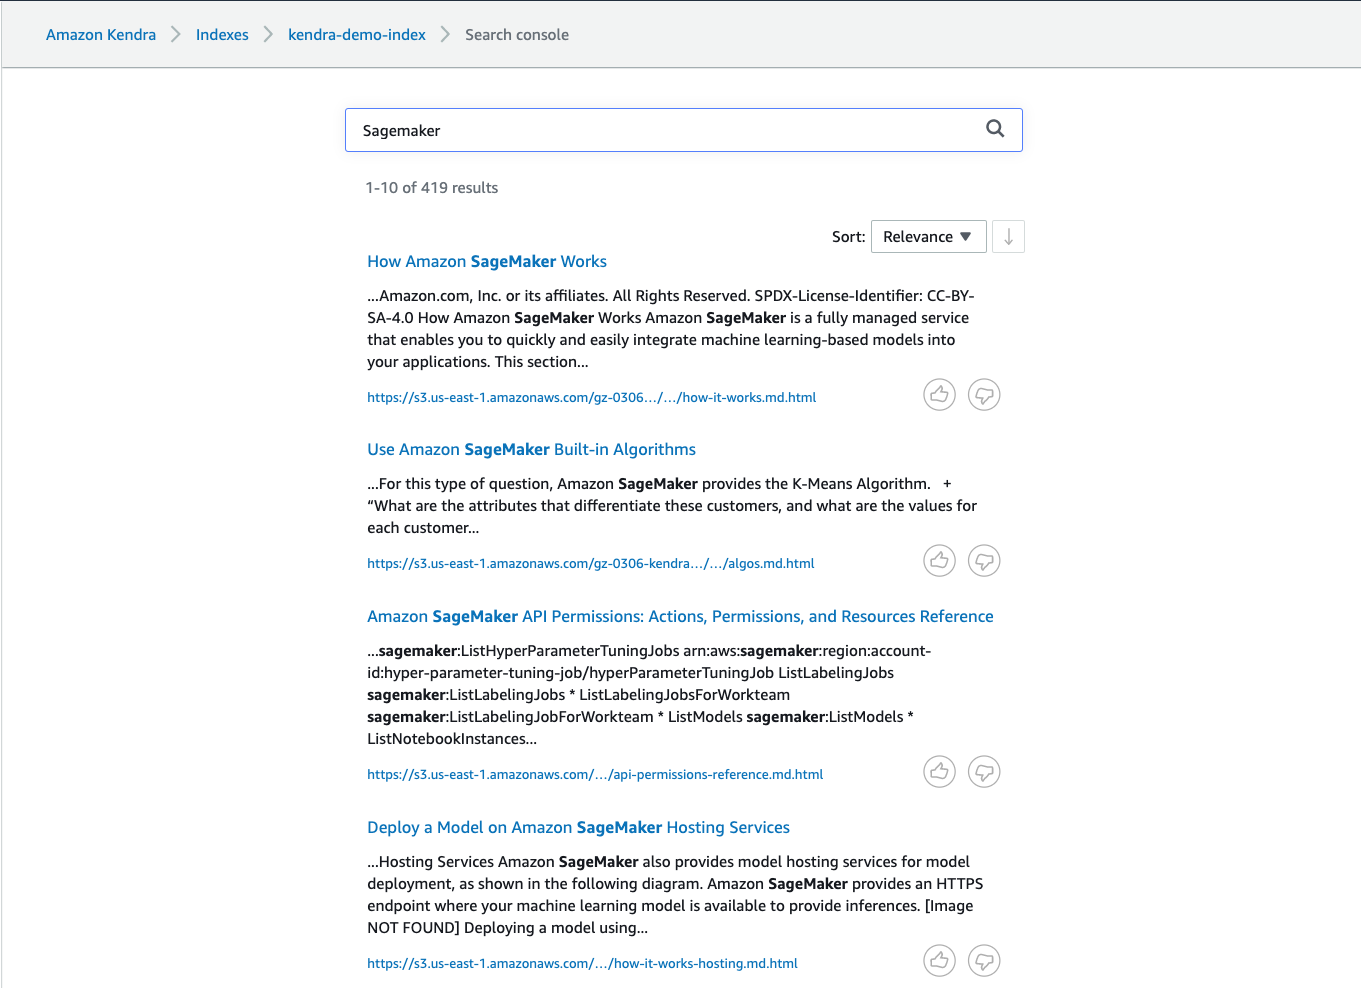This screenshot has height=988, width=1361.
Task: Open api-permissions-reference.md.html URL link
Action: click(595, 774)
